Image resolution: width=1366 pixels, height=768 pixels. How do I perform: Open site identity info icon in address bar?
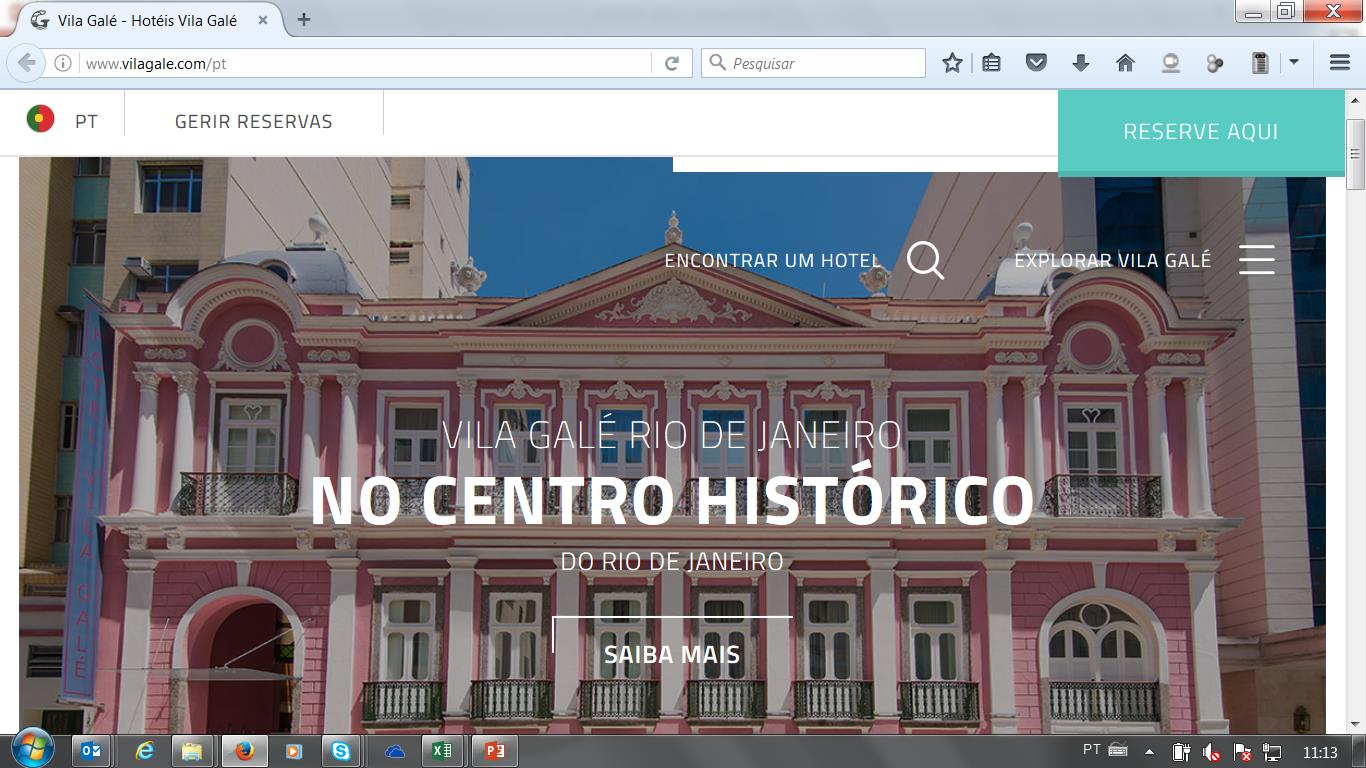[62, 63]
